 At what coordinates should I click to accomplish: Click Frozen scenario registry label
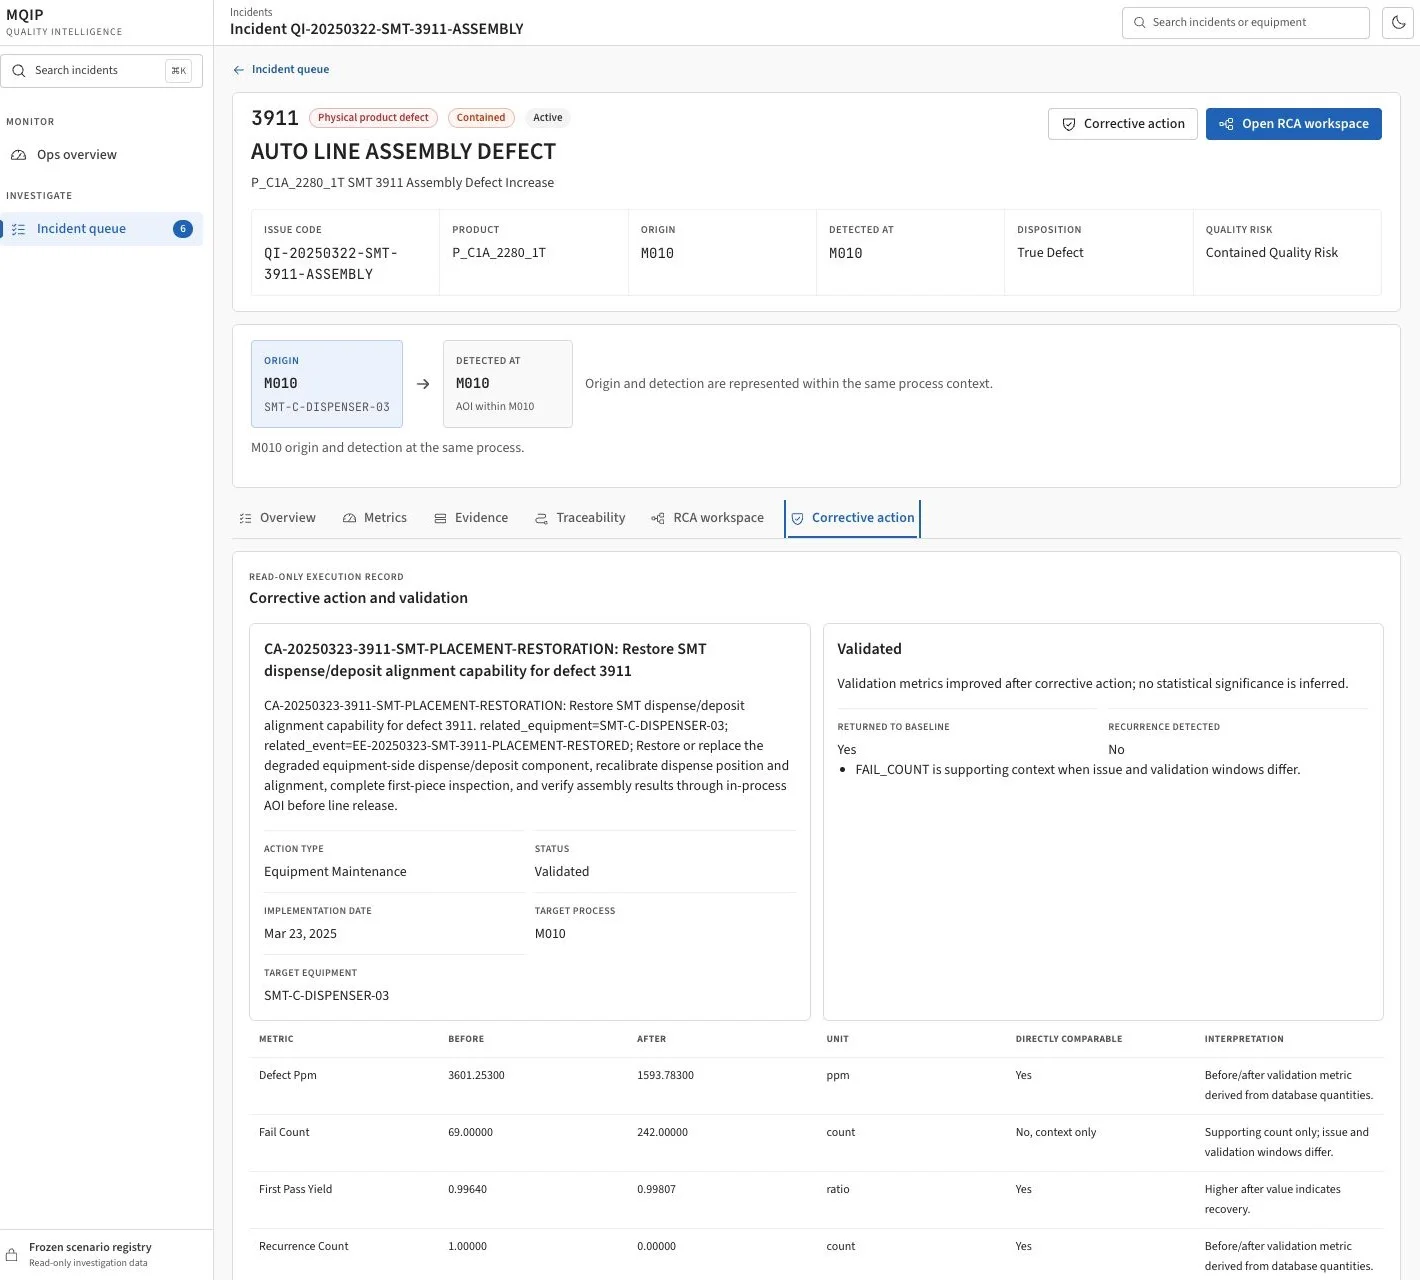coord(90,1247)
